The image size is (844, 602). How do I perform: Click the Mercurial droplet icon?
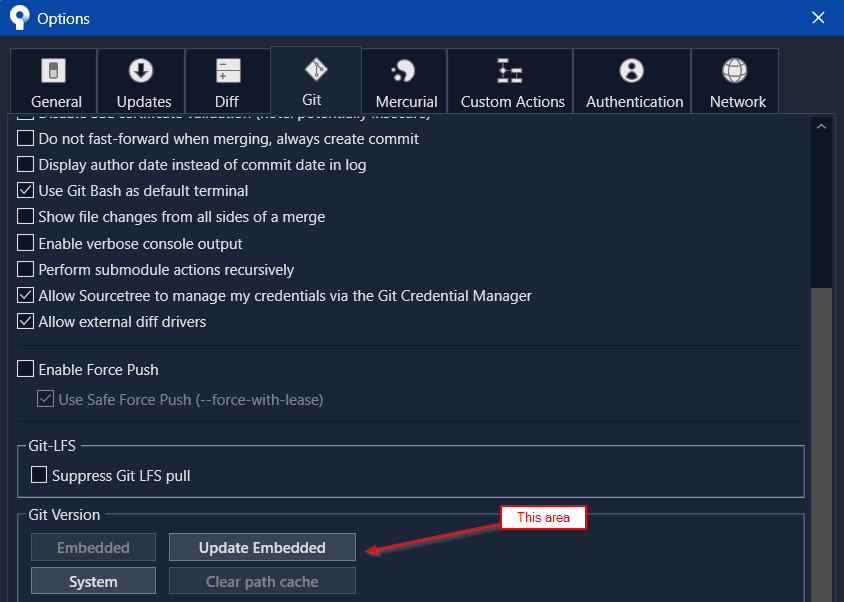405,72
